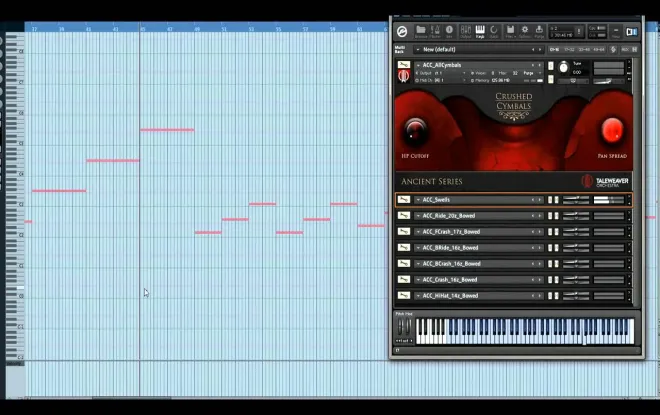Image resolution: width=660 pixels, height=415 pixels.
Task: Open the ACC_BCrash_16z_Bowed name dropdown arrow
Action: [418, 264]
